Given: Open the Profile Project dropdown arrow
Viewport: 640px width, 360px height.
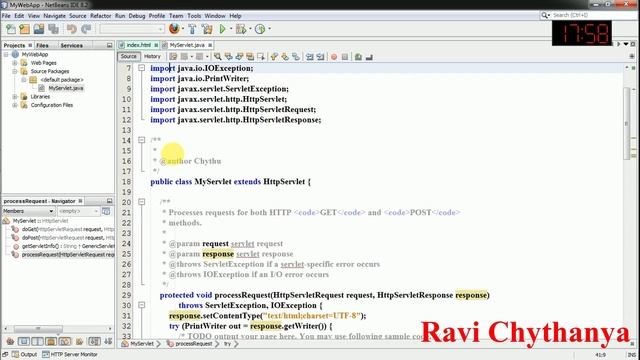Looking at the screenshot, I should 269,29.
